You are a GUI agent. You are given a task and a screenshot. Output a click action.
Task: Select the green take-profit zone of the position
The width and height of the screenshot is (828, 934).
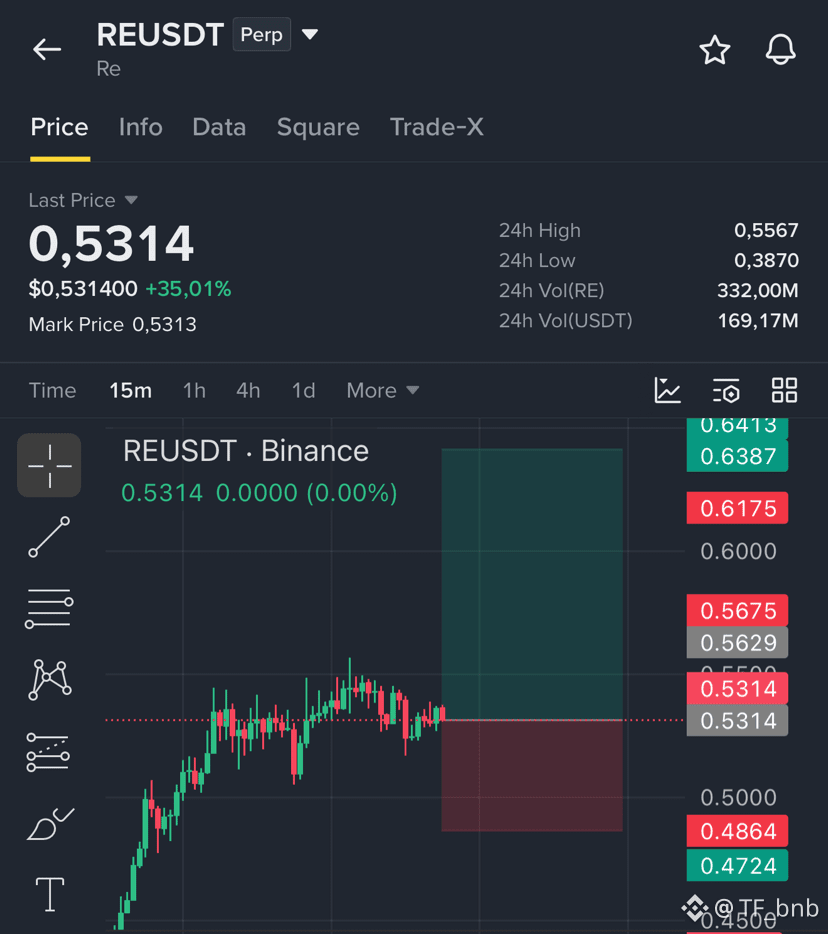[x=532, y=584]
